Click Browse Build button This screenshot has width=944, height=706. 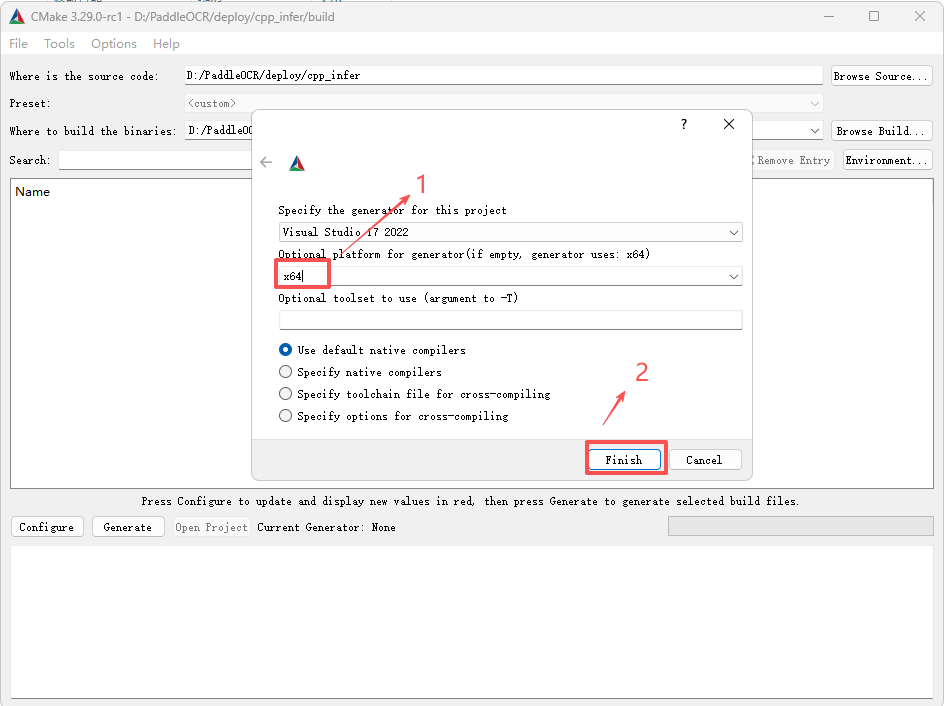881,131
